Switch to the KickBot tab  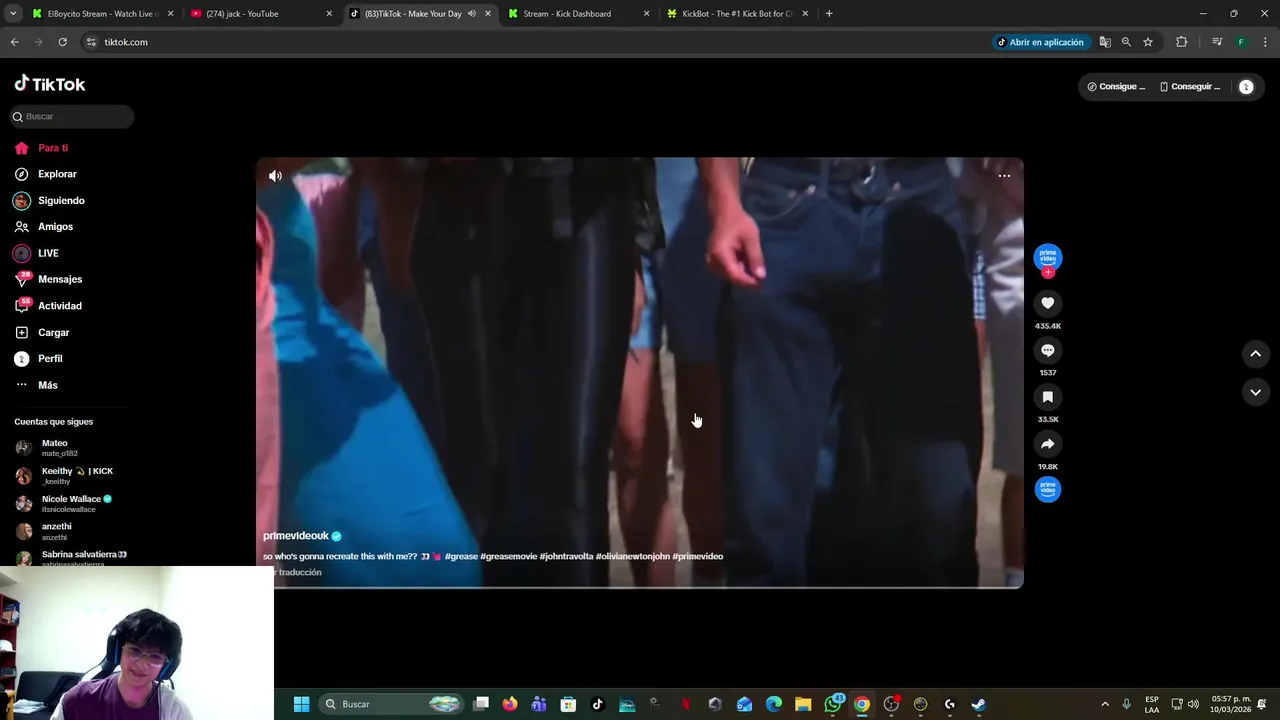tap(738, 14)
